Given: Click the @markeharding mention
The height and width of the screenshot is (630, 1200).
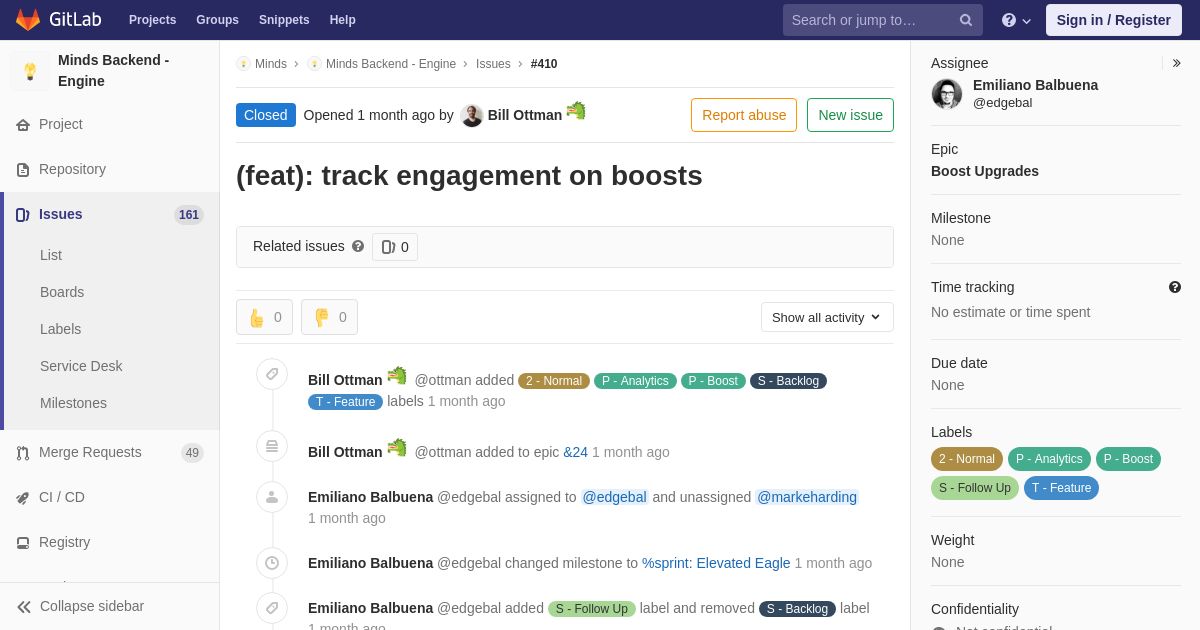Looking at the screenshot, I should [x=807, y=497].
